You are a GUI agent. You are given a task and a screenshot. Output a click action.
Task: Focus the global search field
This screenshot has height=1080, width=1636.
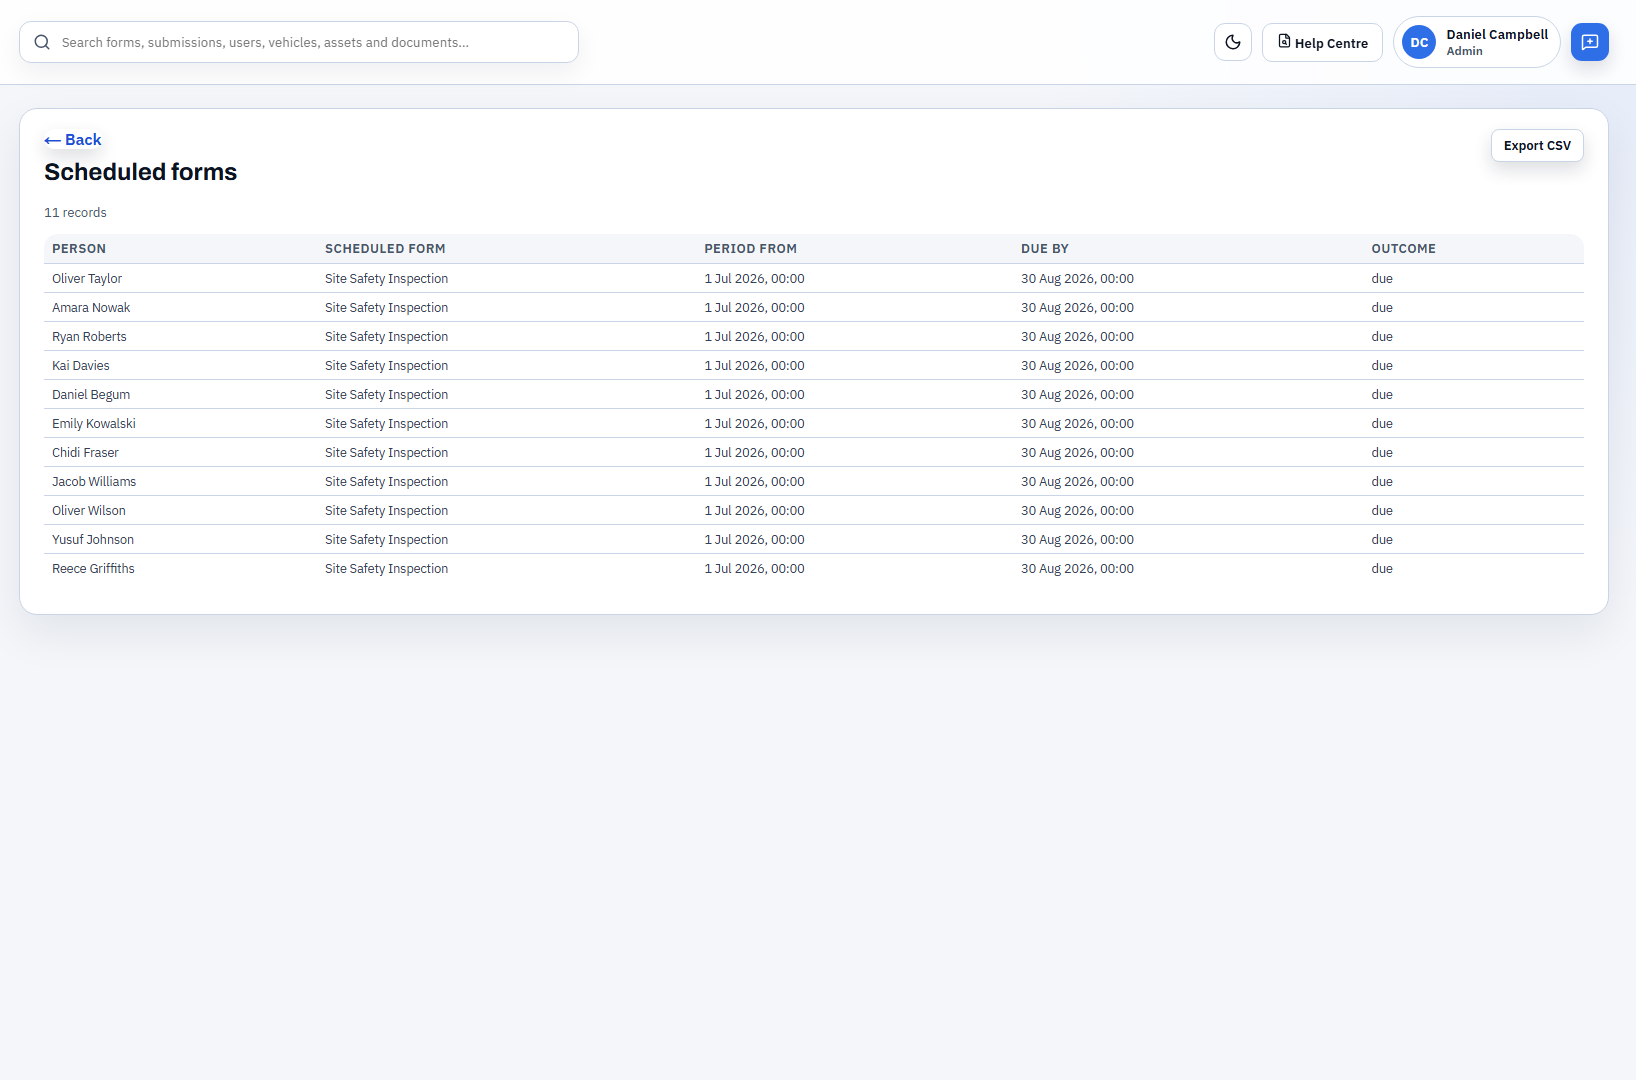pyautogui.click(x=299, y=42)
